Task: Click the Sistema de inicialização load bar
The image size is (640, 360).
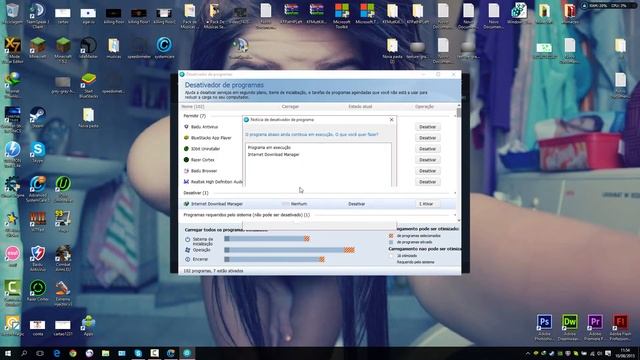Action: [x=267, y=239]
